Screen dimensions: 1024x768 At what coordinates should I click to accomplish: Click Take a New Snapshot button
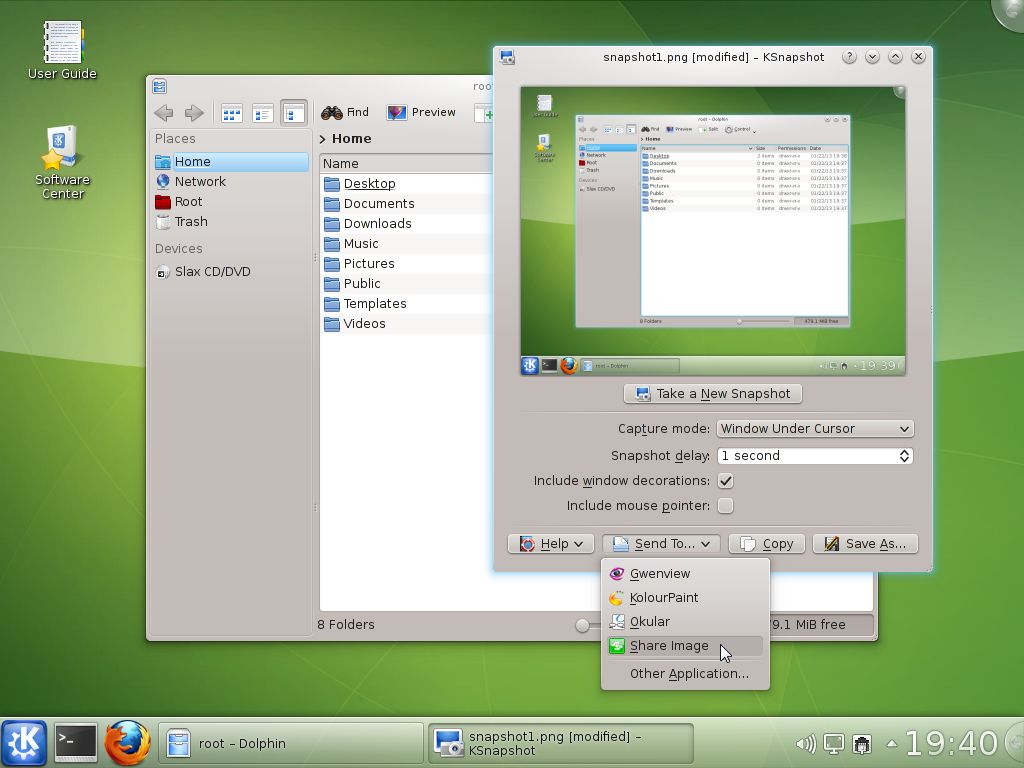pos(713,394)
